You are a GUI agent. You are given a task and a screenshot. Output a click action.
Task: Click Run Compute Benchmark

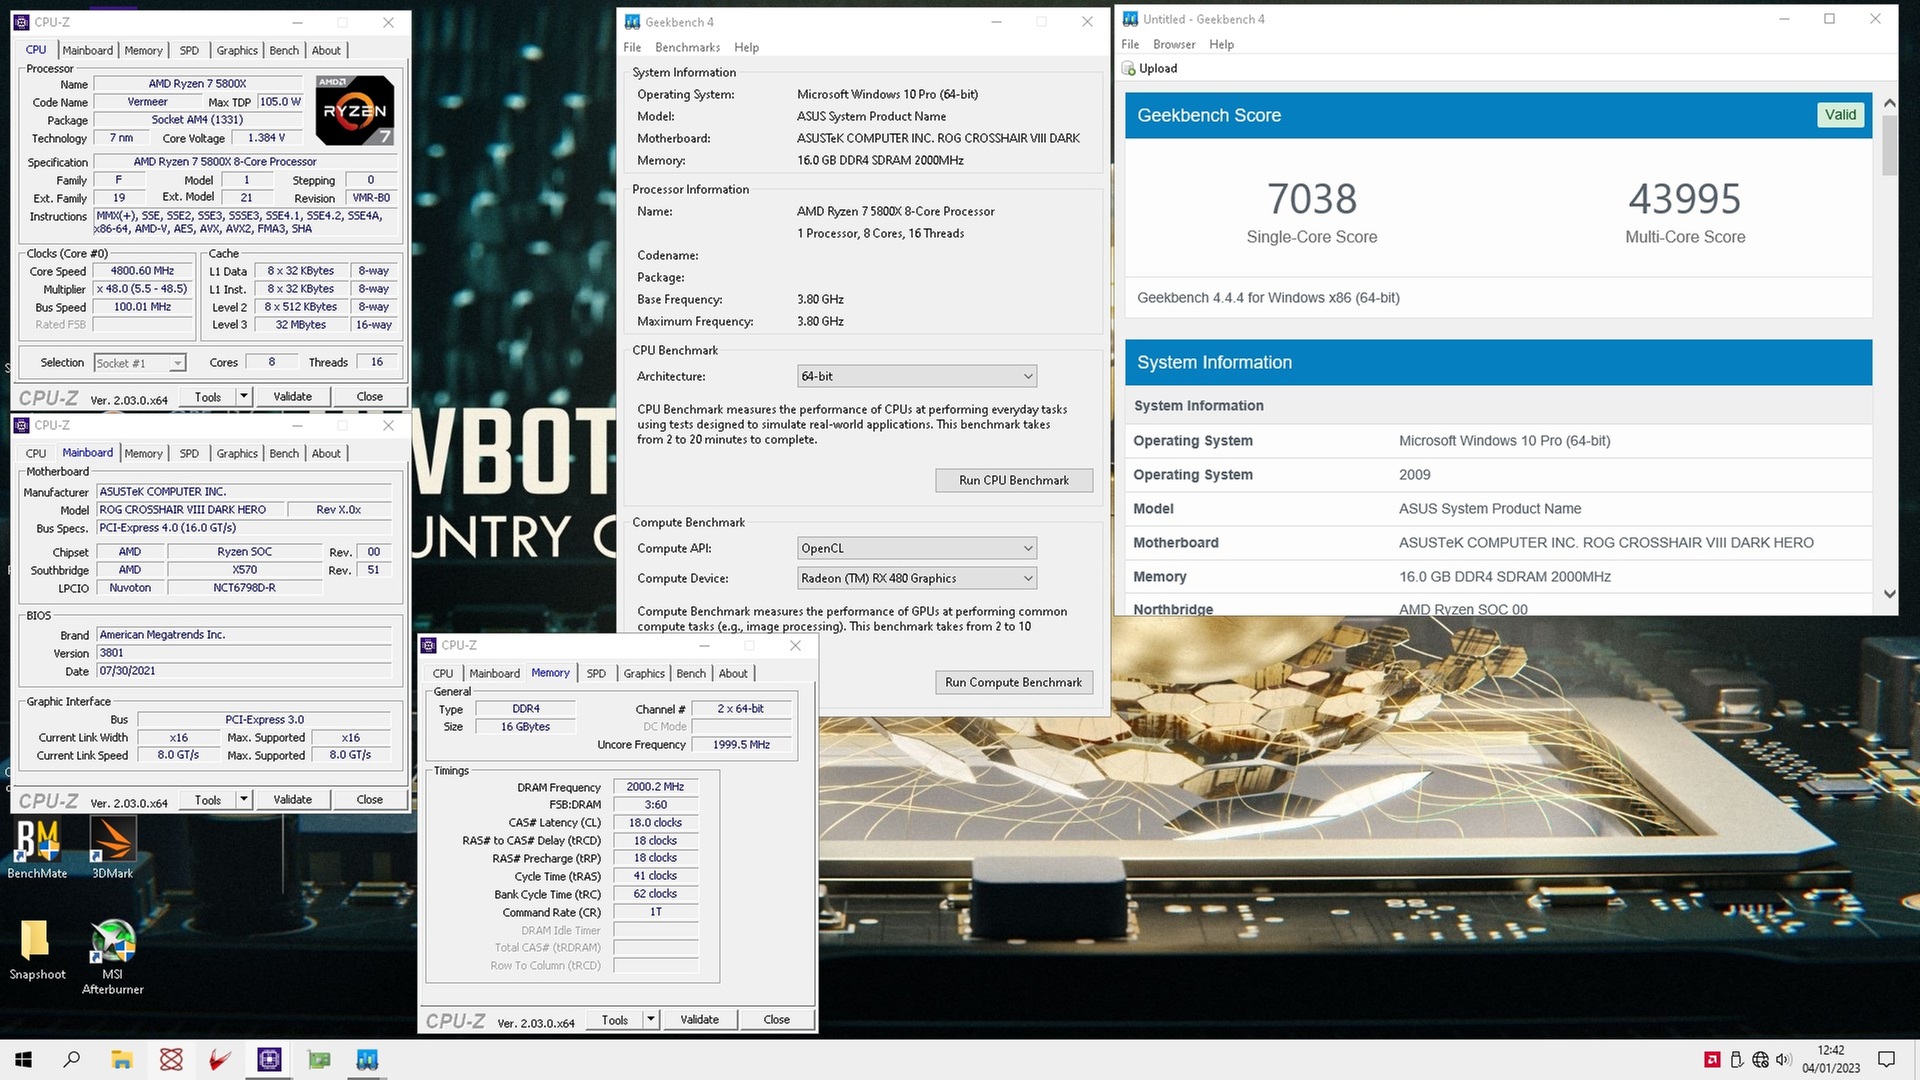[1014, 682]
